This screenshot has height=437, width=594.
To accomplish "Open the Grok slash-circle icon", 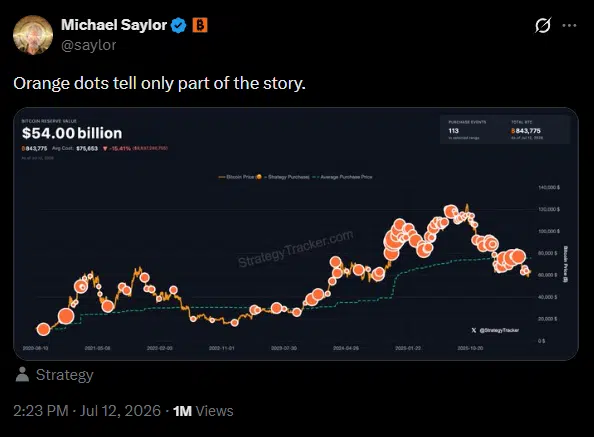I will [x=543, y=25].
